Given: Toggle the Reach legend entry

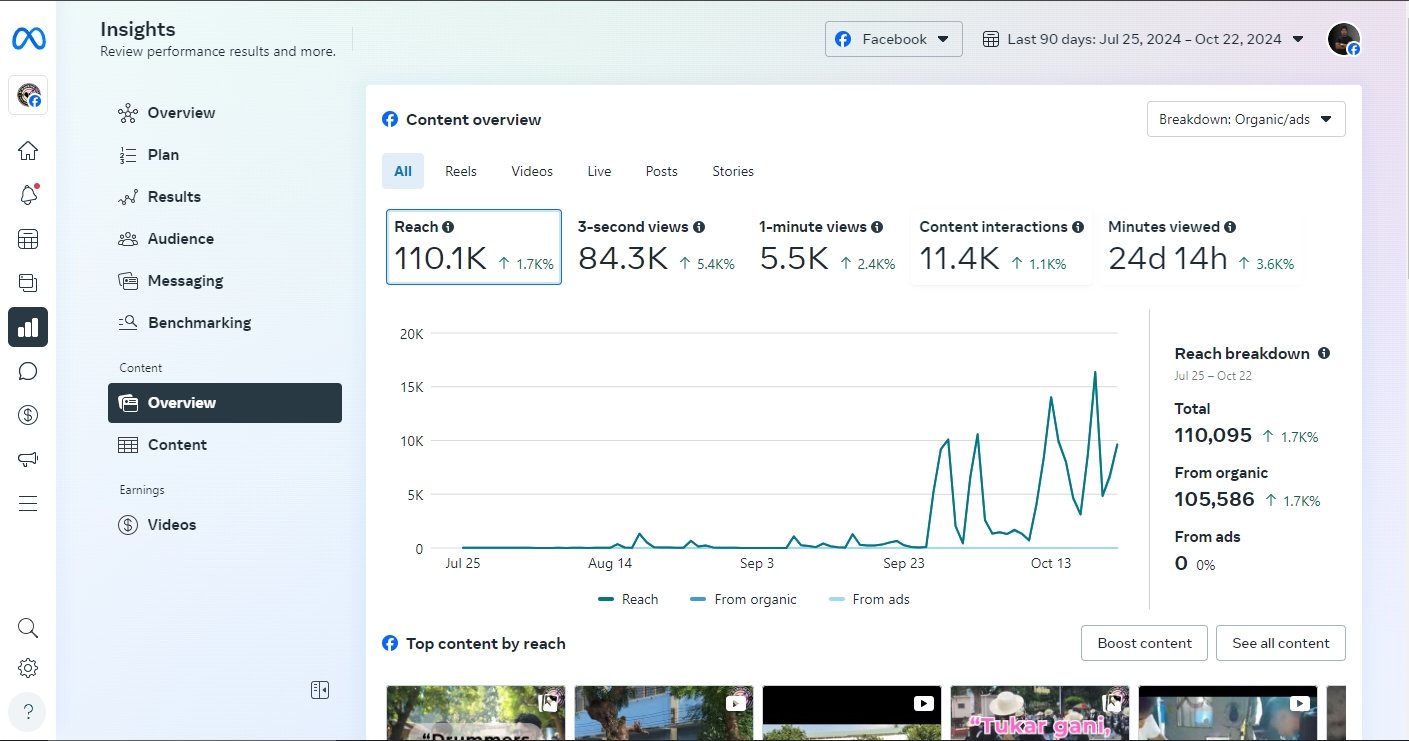Looking at the screenshot, I should (x=628, y=599).
